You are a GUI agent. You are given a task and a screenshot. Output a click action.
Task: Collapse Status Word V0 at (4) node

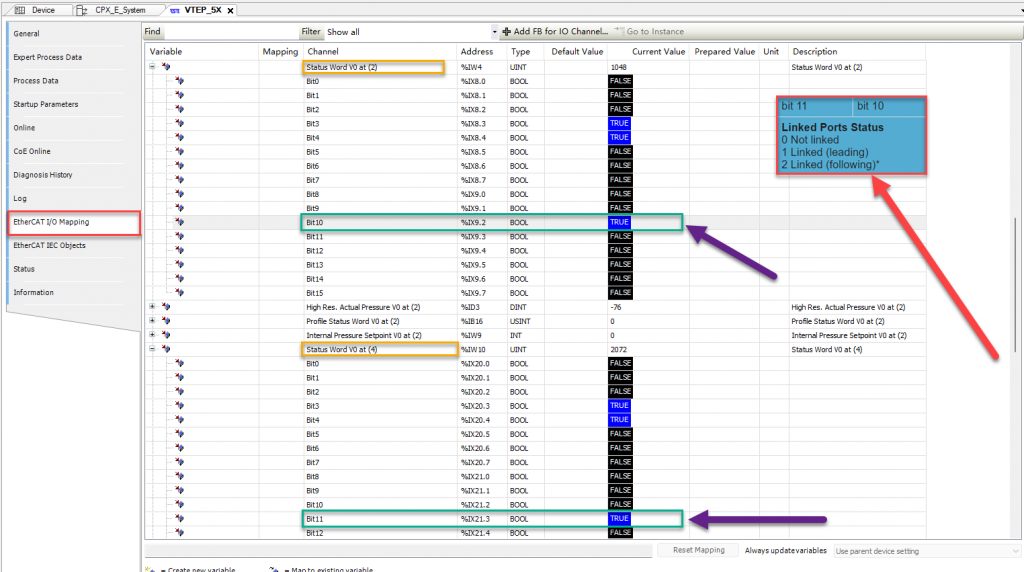click(152, 349)
